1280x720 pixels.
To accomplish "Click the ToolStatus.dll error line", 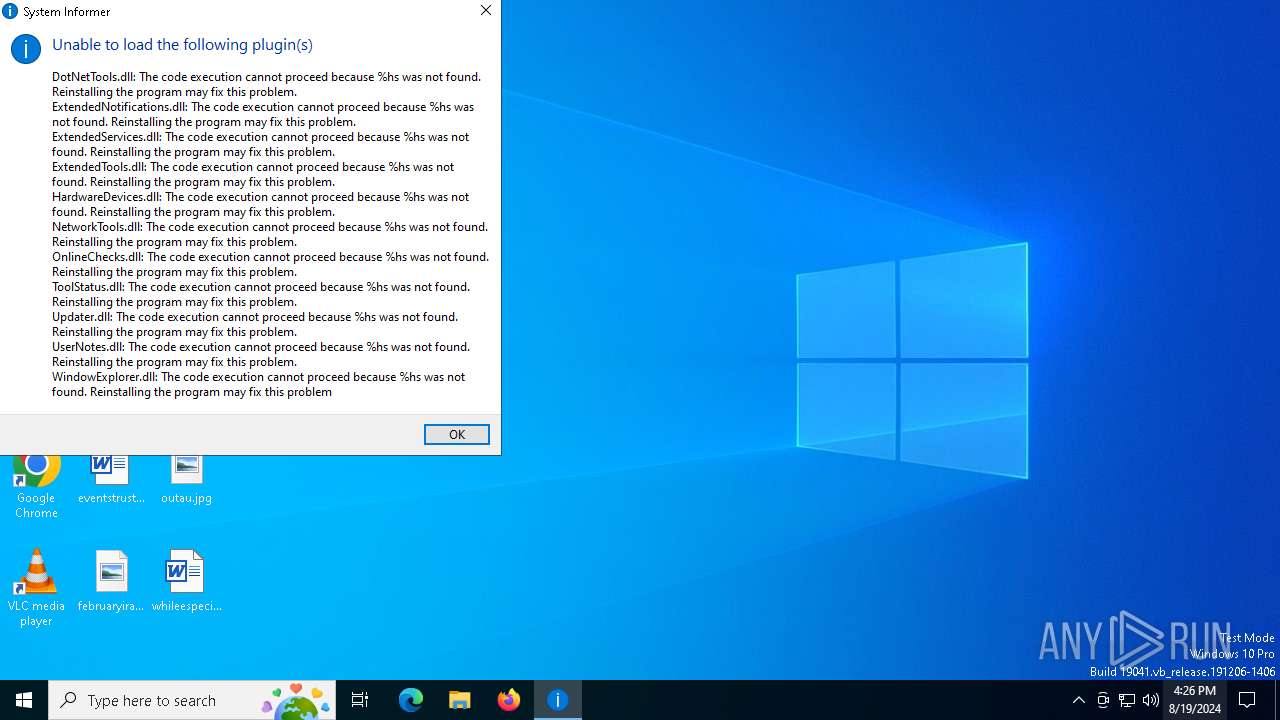I will tap(261, 294).
